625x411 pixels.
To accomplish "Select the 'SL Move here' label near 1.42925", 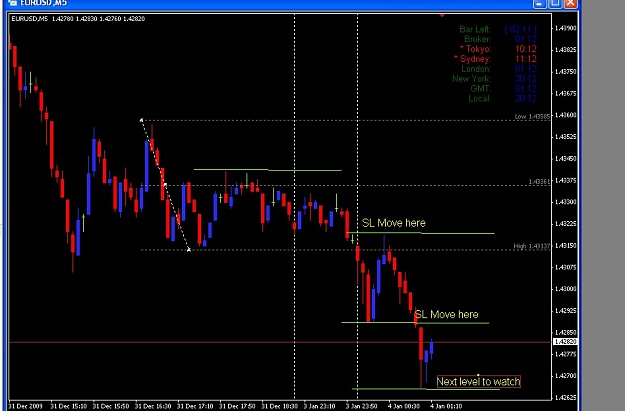I will coord(446,314).
